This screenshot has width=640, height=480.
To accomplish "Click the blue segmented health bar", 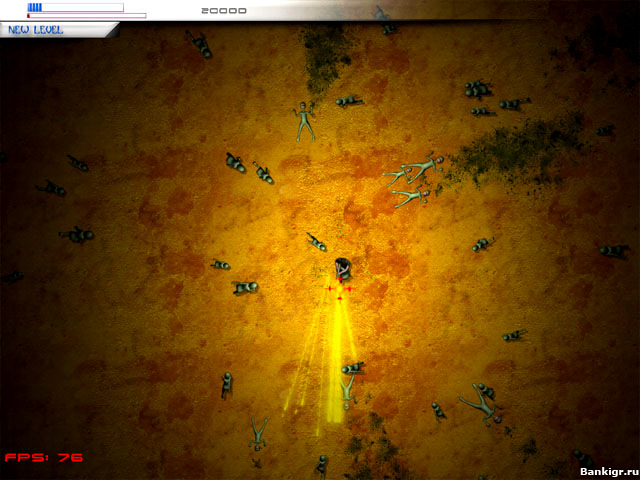I will [75, 7].
